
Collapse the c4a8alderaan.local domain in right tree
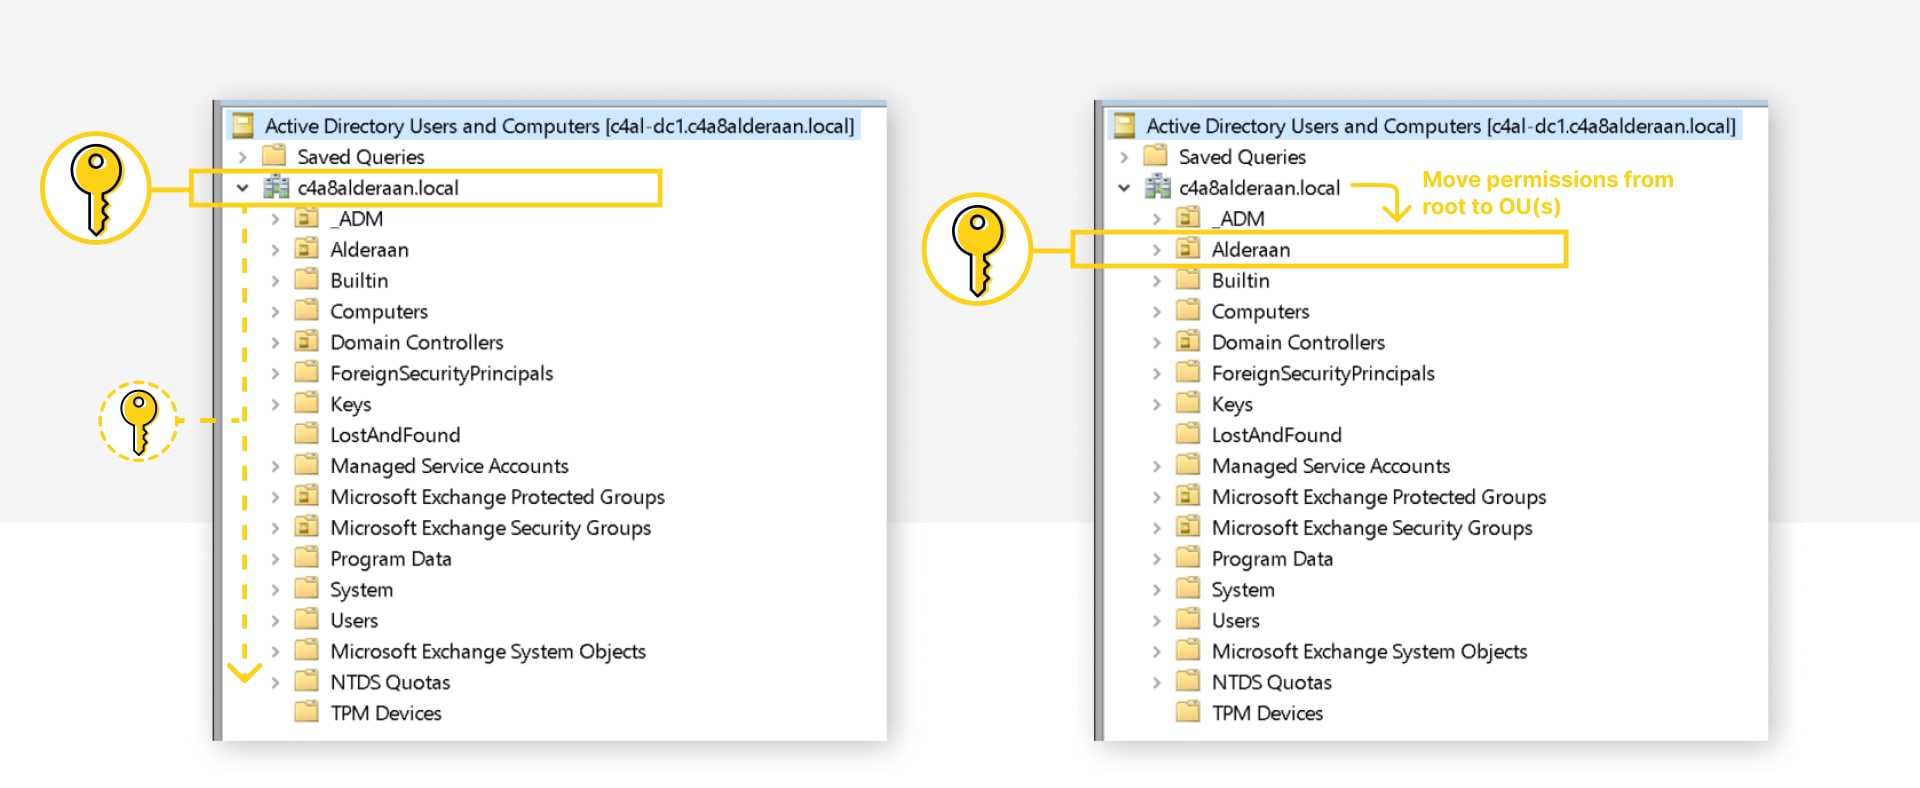1124,187
